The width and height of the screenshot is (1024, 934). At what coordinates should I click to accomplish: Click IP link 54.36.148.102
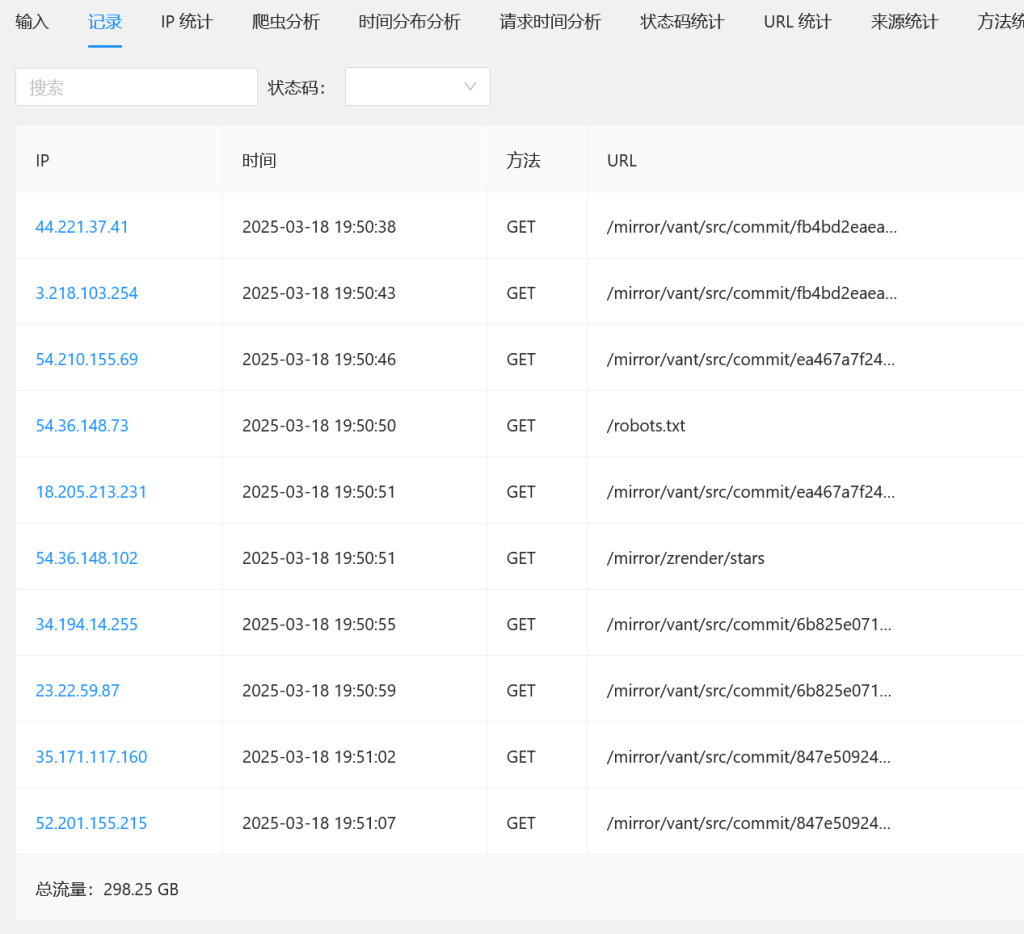click(87, 558)
